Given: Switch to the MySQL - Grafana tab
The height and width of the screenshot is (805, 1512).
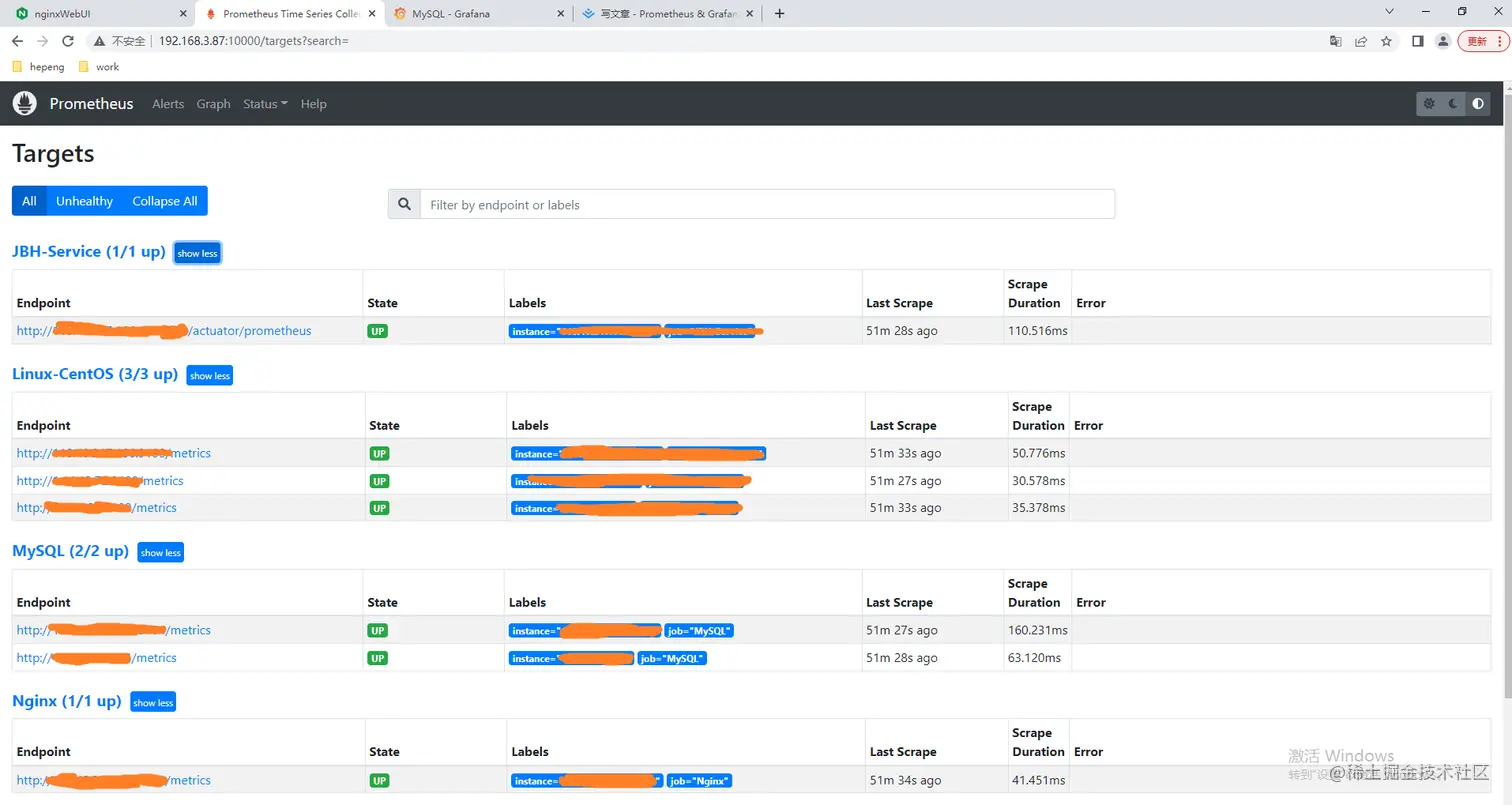Looking at the screenshot, I should (x=477, y=13).
